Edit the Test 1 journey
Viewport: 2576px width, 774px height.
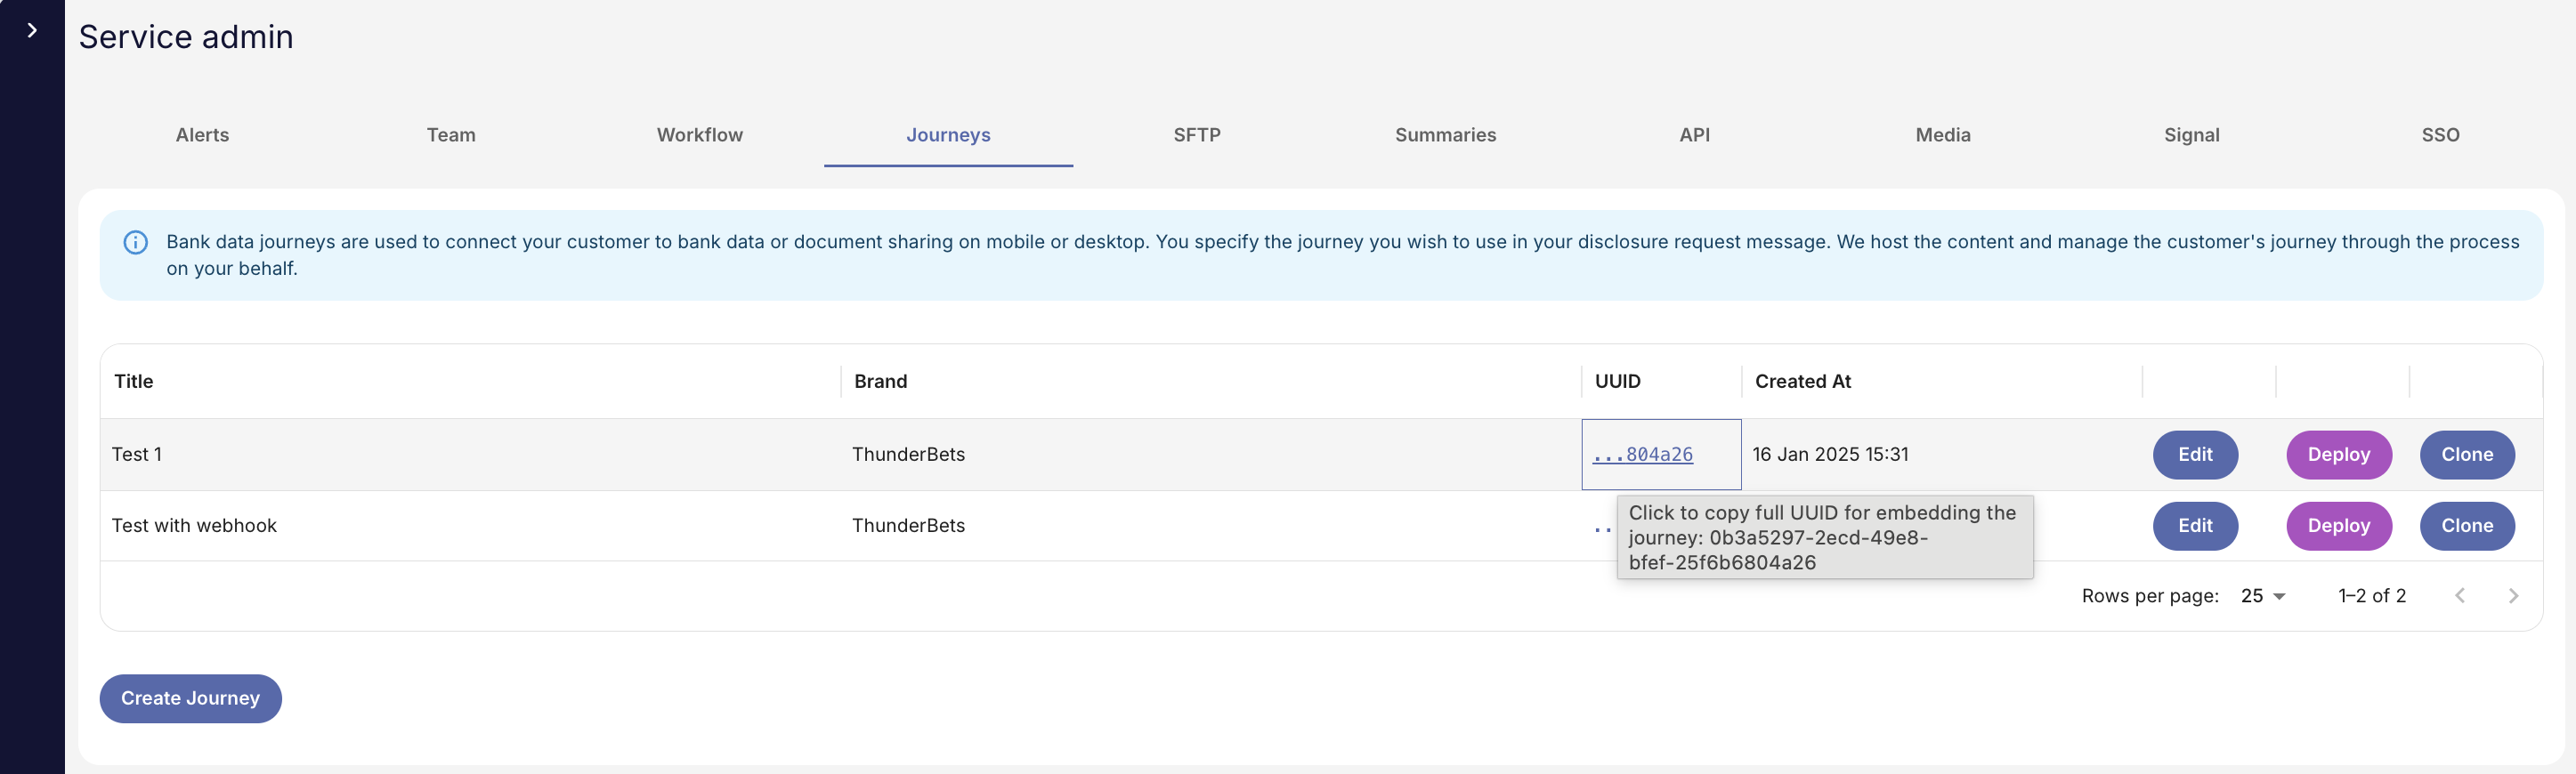pyautogui.click(x=2195, y=455)
